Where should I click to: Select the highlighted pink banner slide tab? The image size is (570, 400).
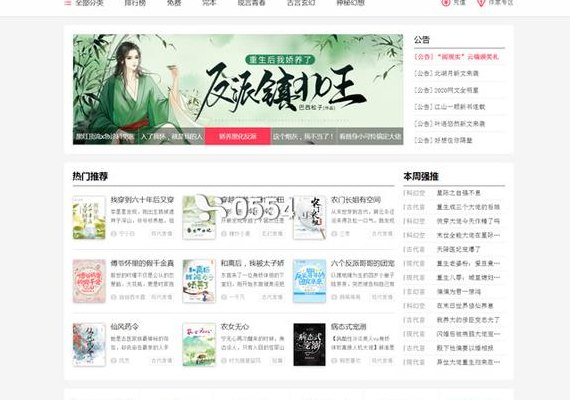point(238,136)
